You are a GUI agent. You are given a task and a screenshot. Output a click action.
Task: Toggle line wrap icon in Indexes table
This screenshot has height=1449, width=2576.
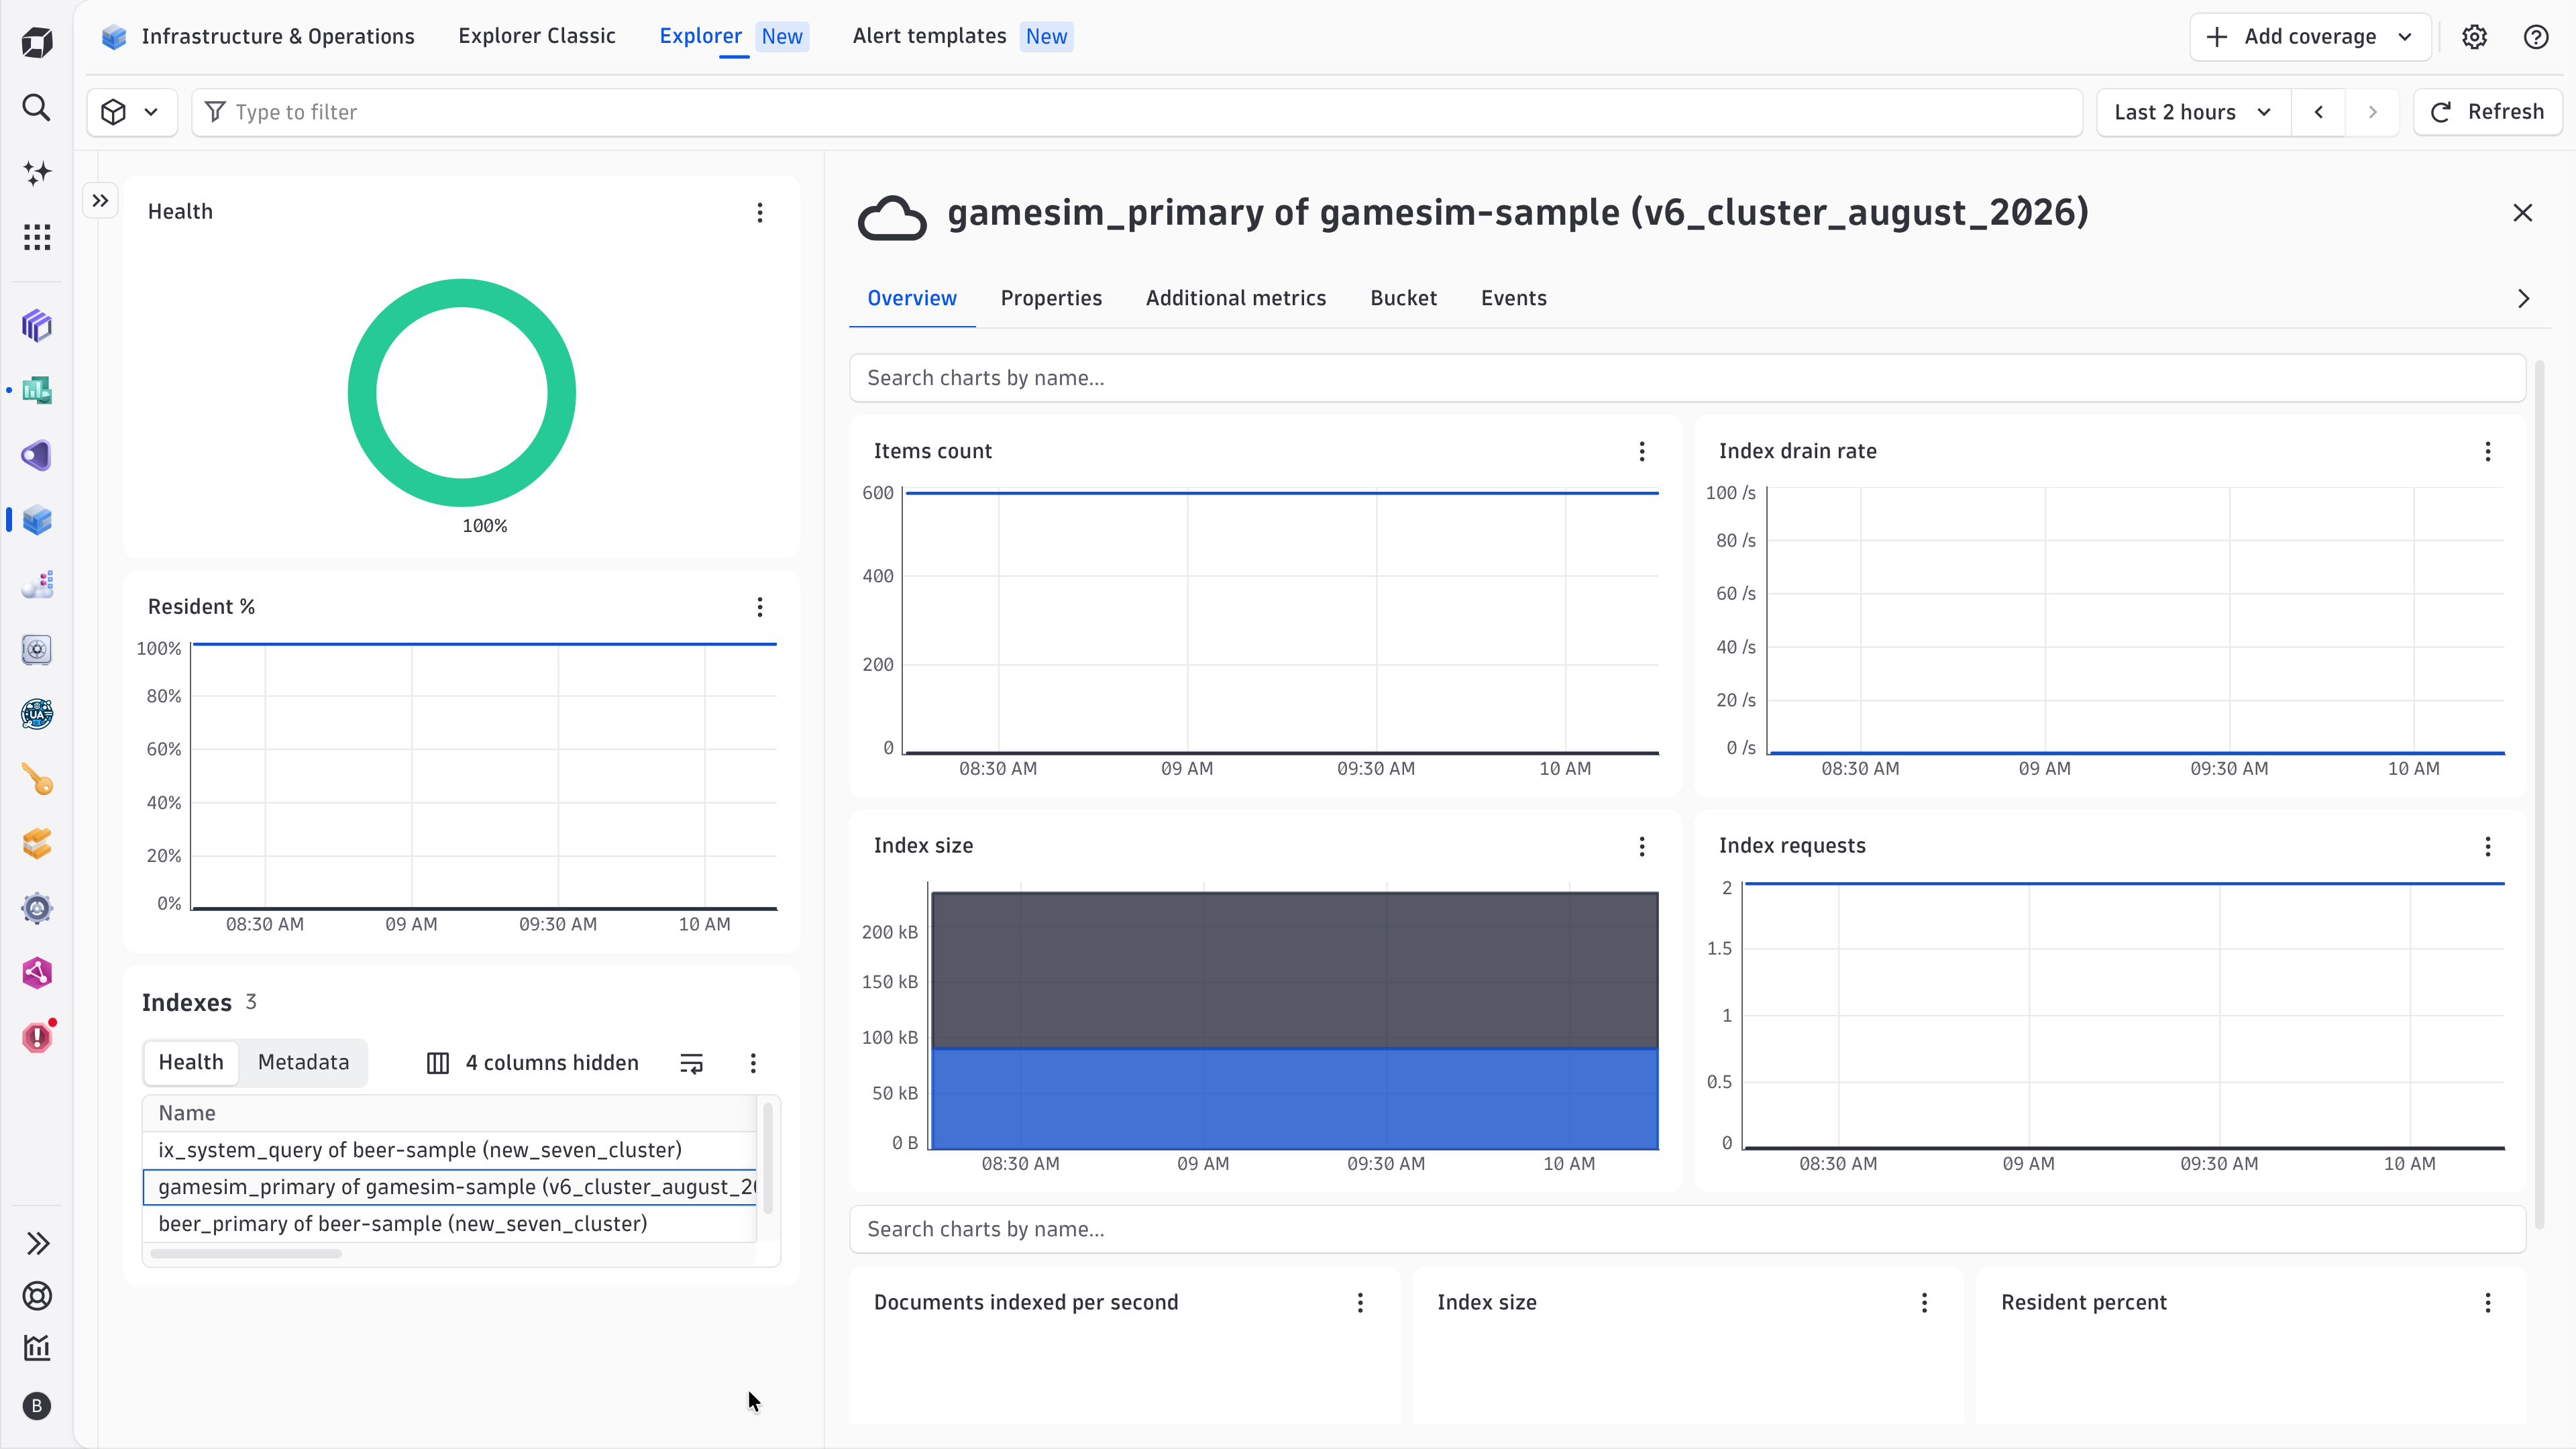pos(692,1063)
